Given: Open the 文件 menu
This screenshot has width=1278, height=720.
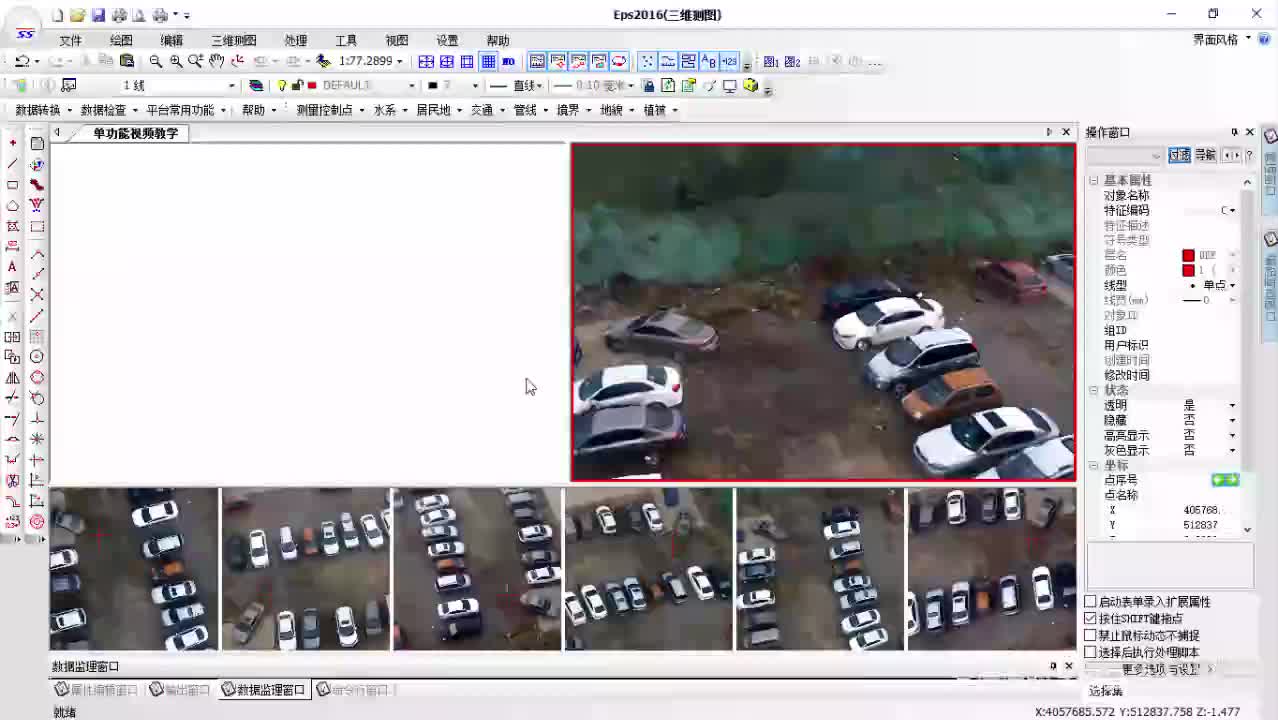Looking at the screenshot, I should point(70,40).
